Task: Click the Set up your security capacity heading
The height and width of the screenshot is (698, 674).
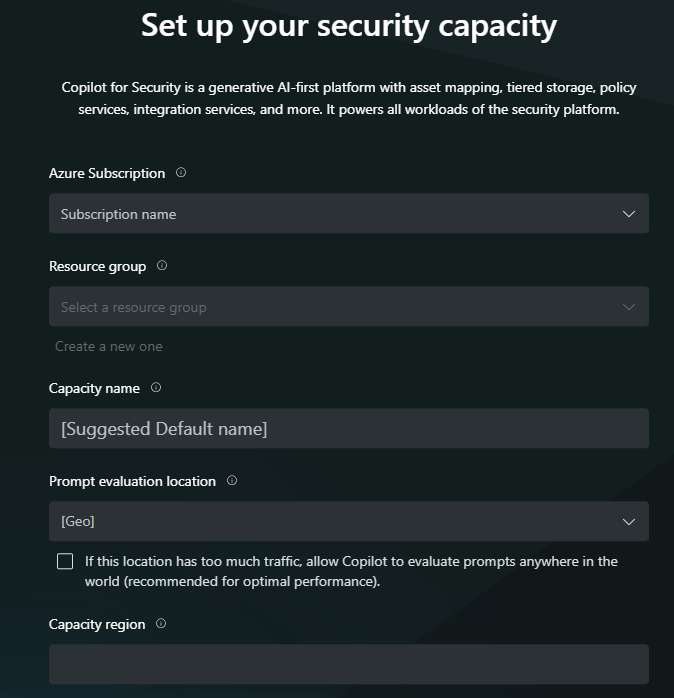Action: [348, 25]
